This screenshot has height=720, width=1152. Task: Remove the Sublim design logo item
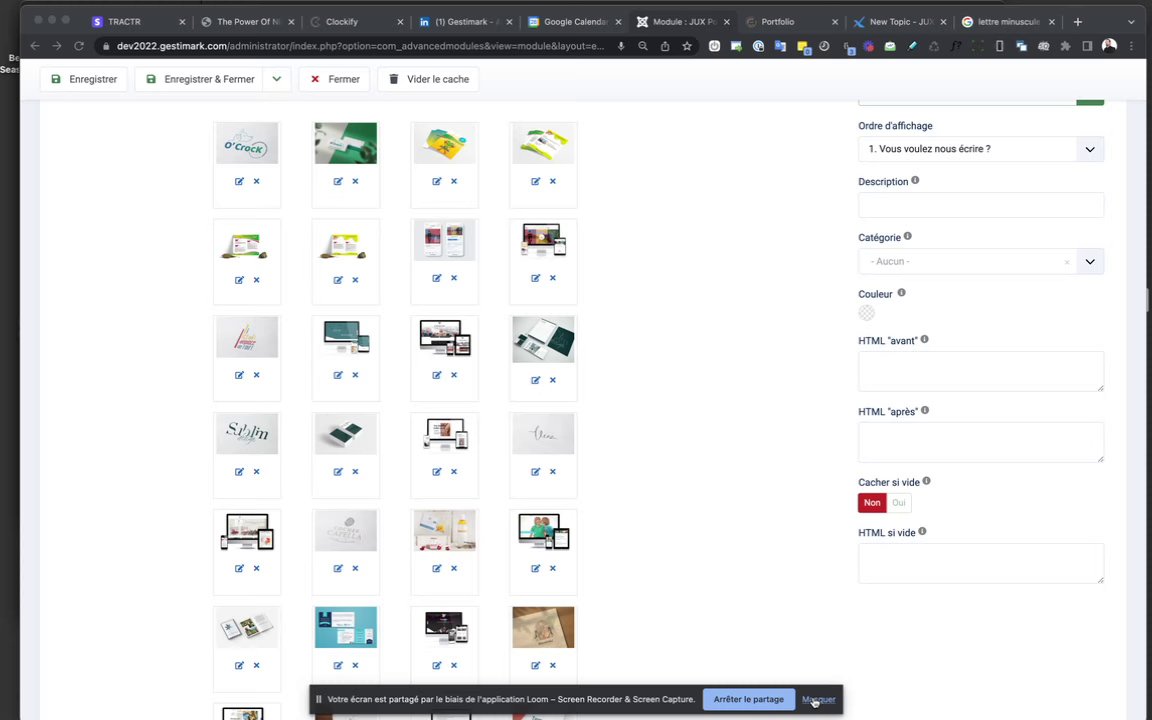point(256,472)
